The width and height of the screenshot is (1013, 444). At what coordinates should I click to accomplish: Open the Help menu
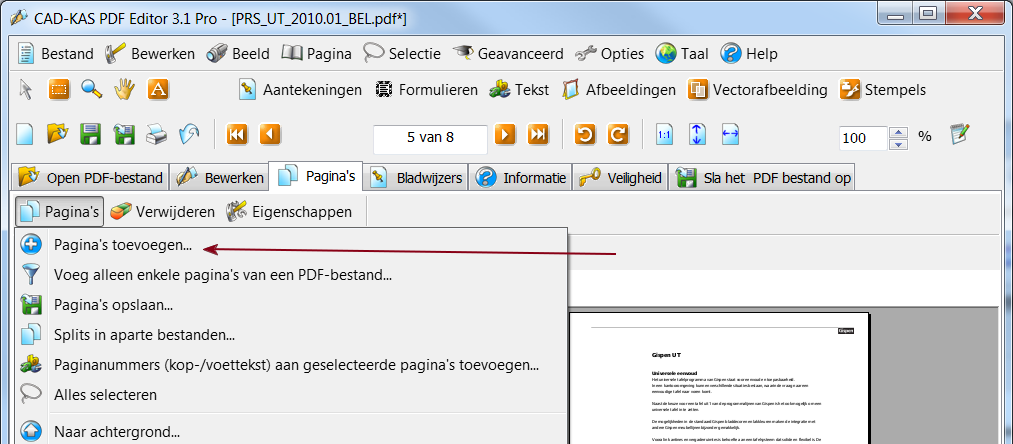pos(749,54)
